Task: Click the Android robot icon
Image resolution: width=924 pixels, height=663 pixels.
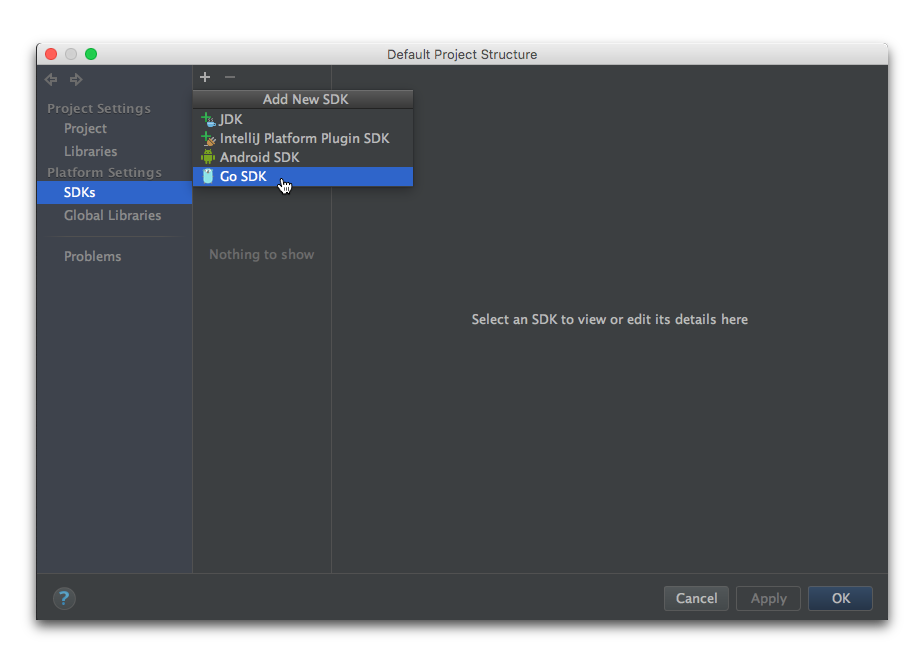Action: [x=208, y=157]
